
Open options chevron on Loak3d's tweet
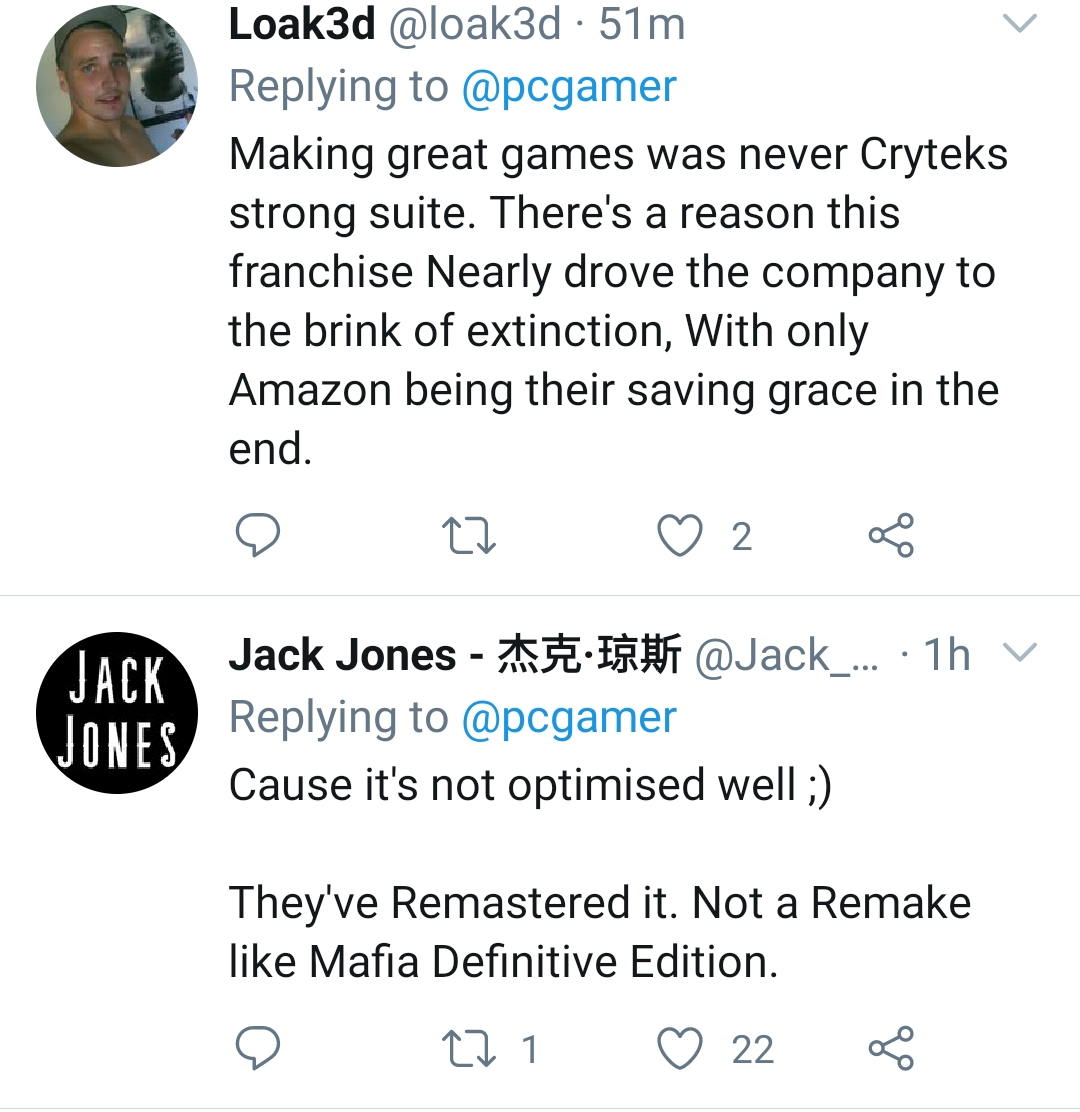tap(1020, 25)
